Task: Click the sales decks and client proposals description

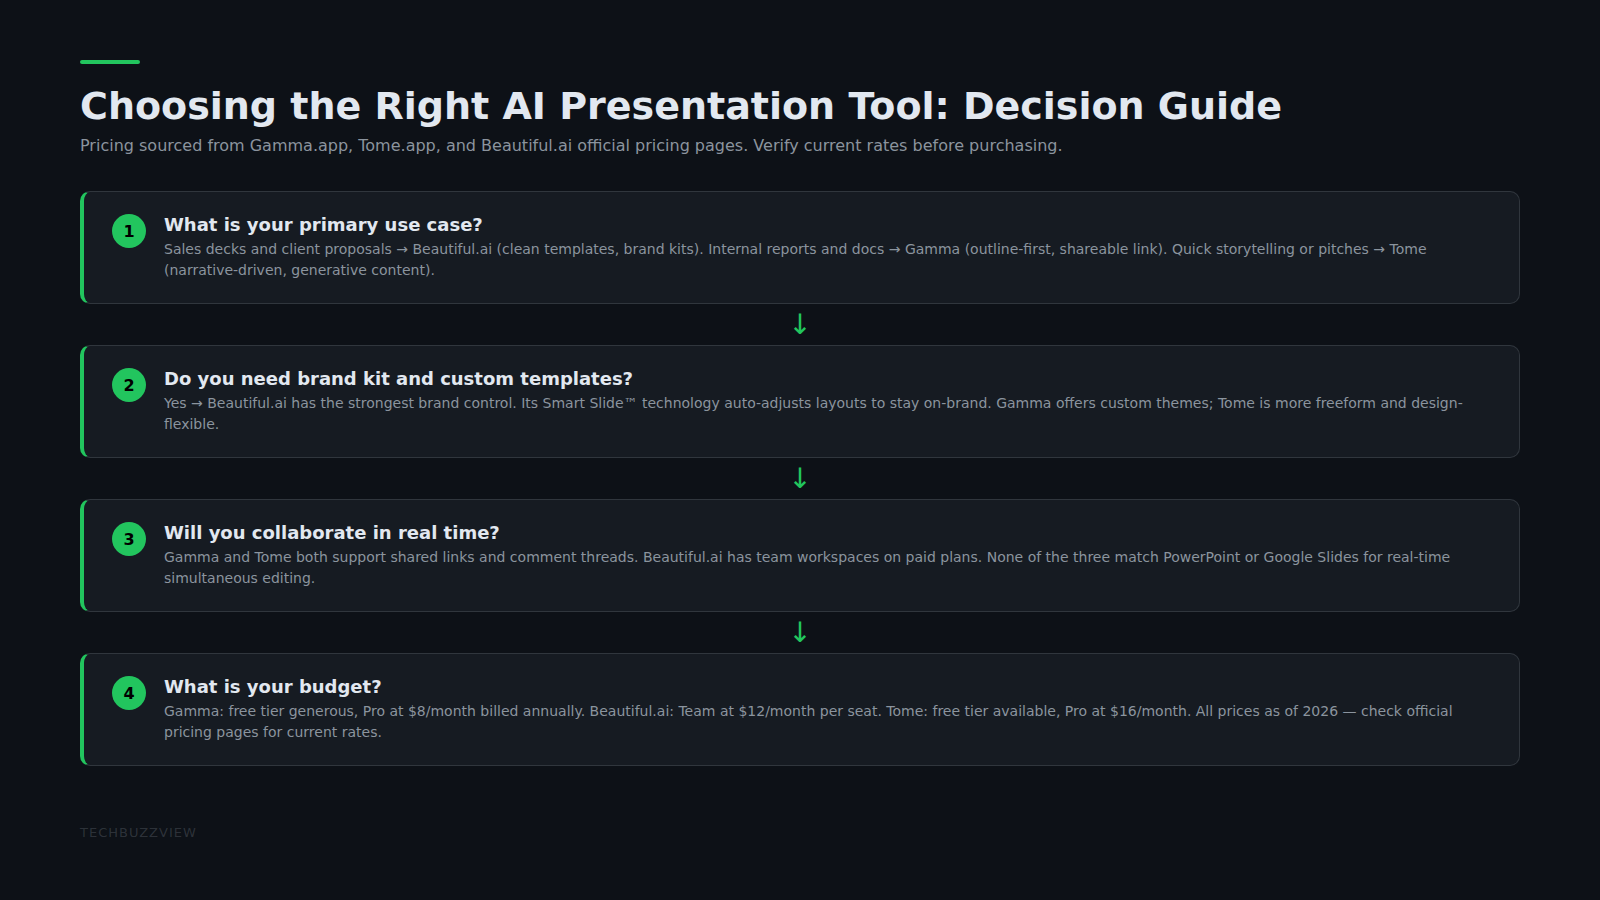Action: click(795, 259)
